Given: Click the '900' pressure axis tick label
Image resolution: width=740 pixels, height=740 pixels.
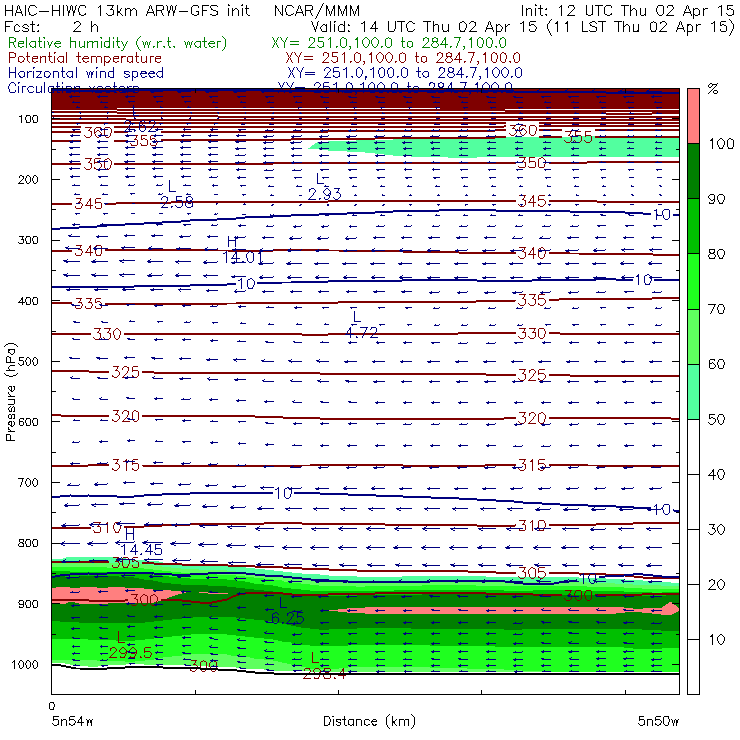Looking at the screenshot, I should (x=28, y=604).
